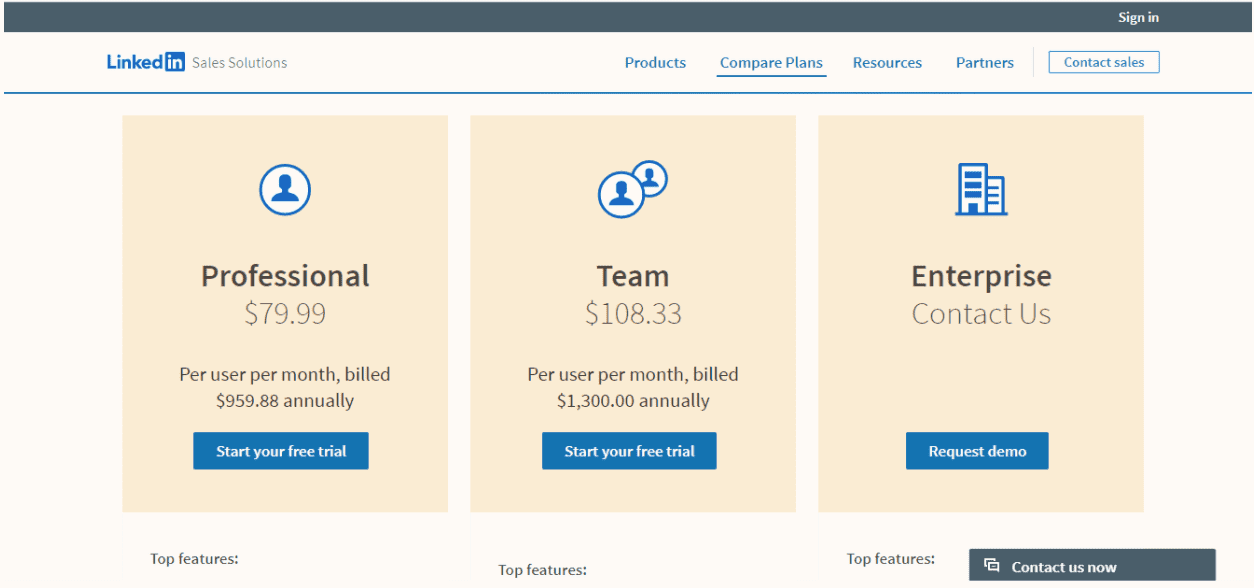Select the Compare Plans tab
This screenshot has width=1254, height=588.
pyautogui.click(x=771, y=63)
